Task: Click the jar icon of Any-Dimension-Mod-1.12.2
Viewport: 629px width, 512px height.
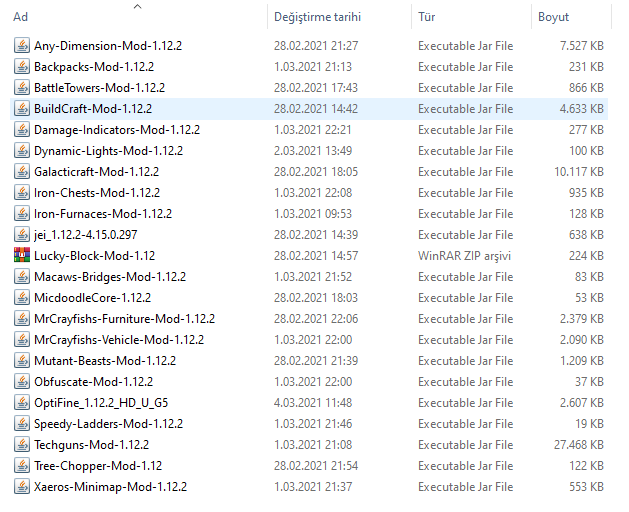Action: click(x=22, y=45)
